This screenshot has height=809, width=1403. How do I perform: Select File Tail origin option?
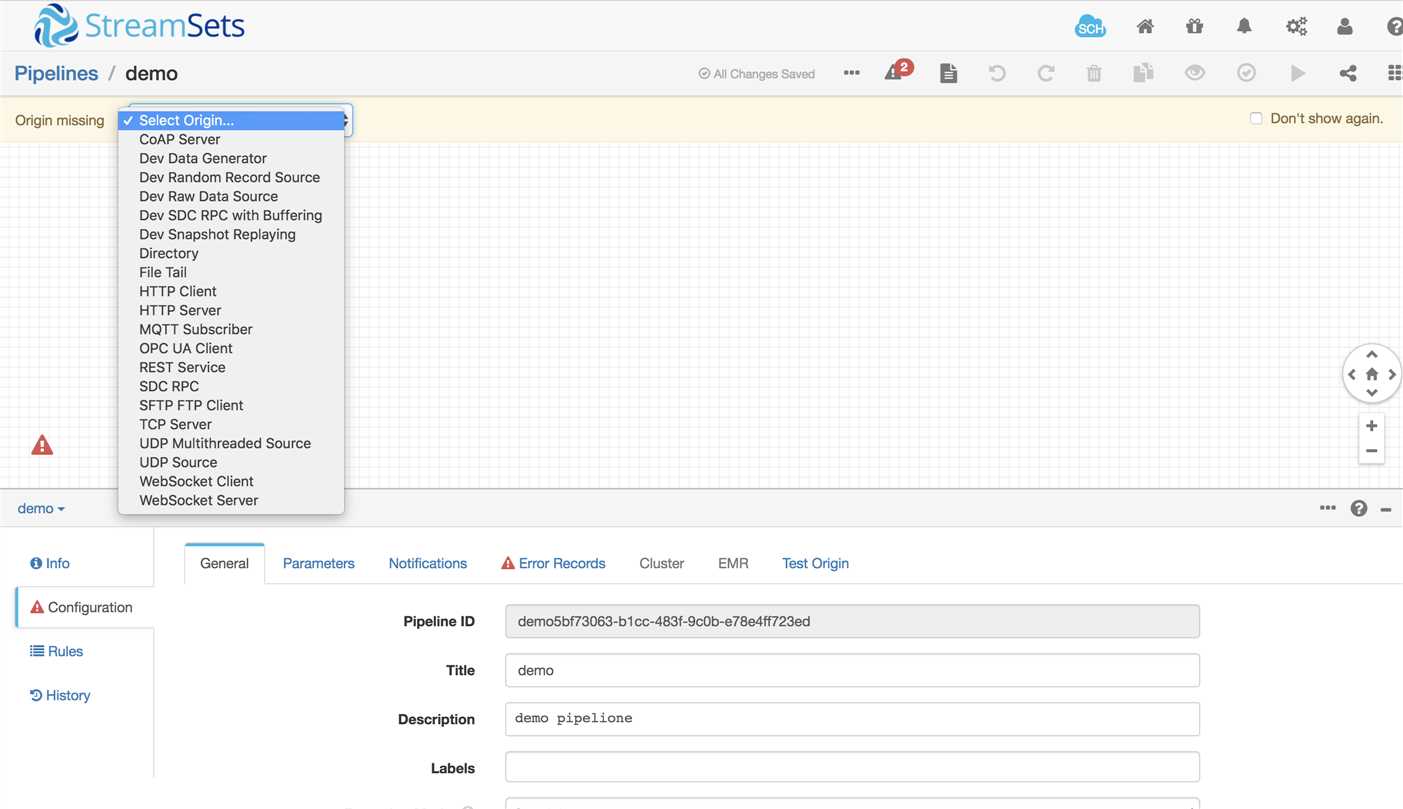coord(231,272)
